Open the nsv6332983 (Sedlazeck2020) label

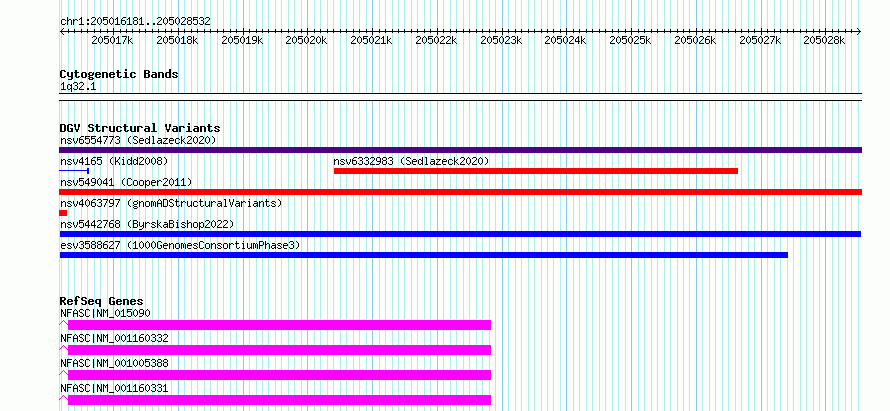point(411,161)
